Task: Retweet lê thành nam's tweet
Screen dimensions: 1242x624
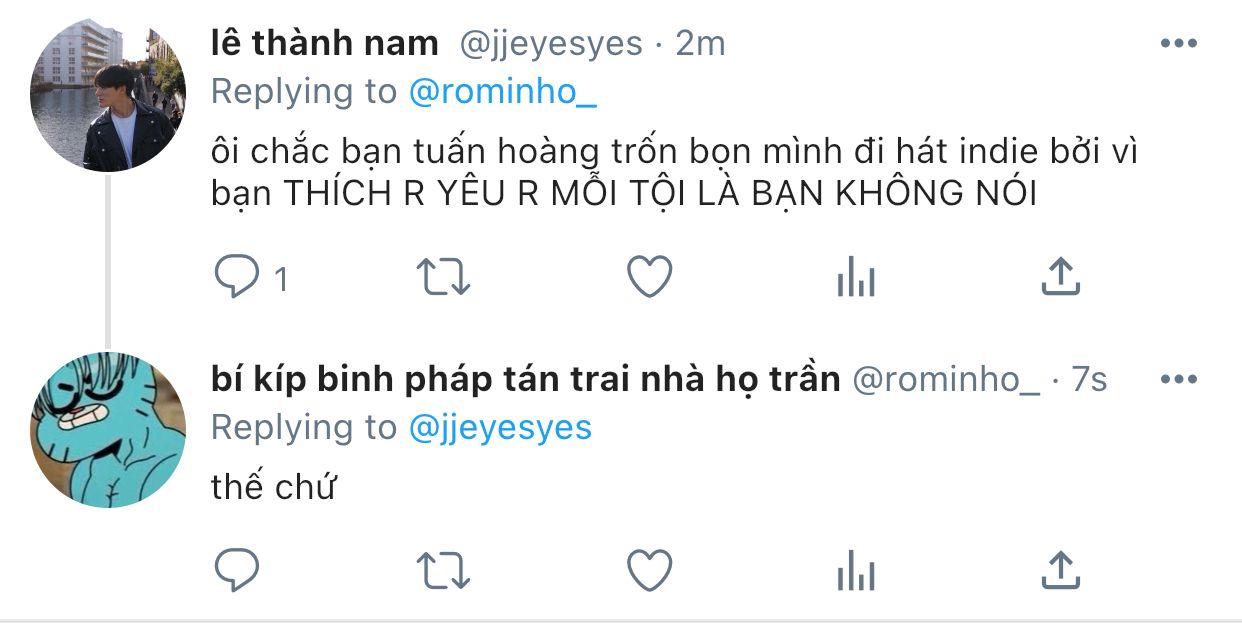Action: [442, 277]
